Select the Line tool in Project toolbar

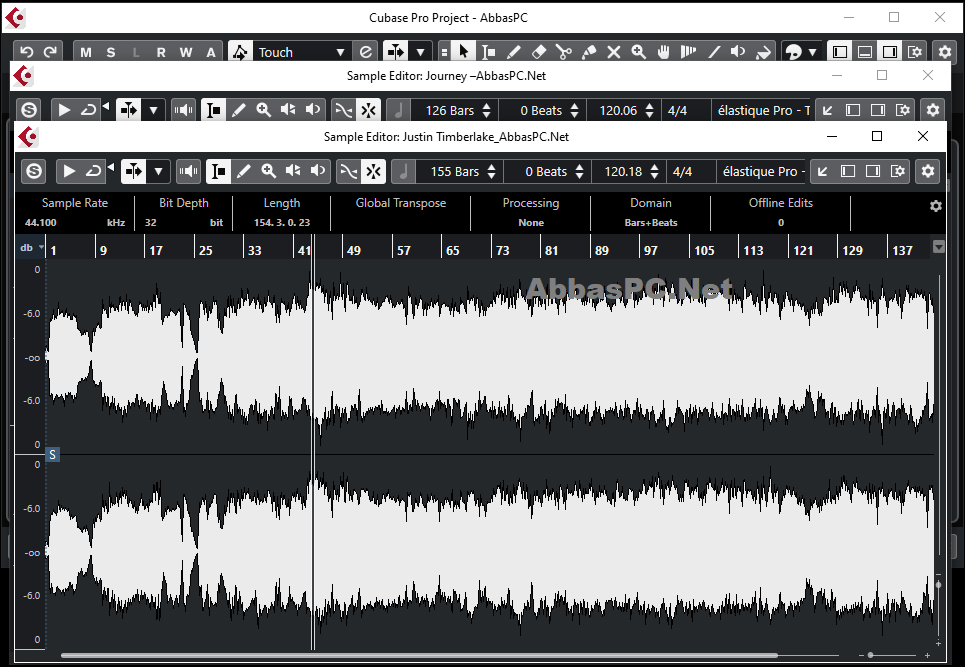(714, 52)
